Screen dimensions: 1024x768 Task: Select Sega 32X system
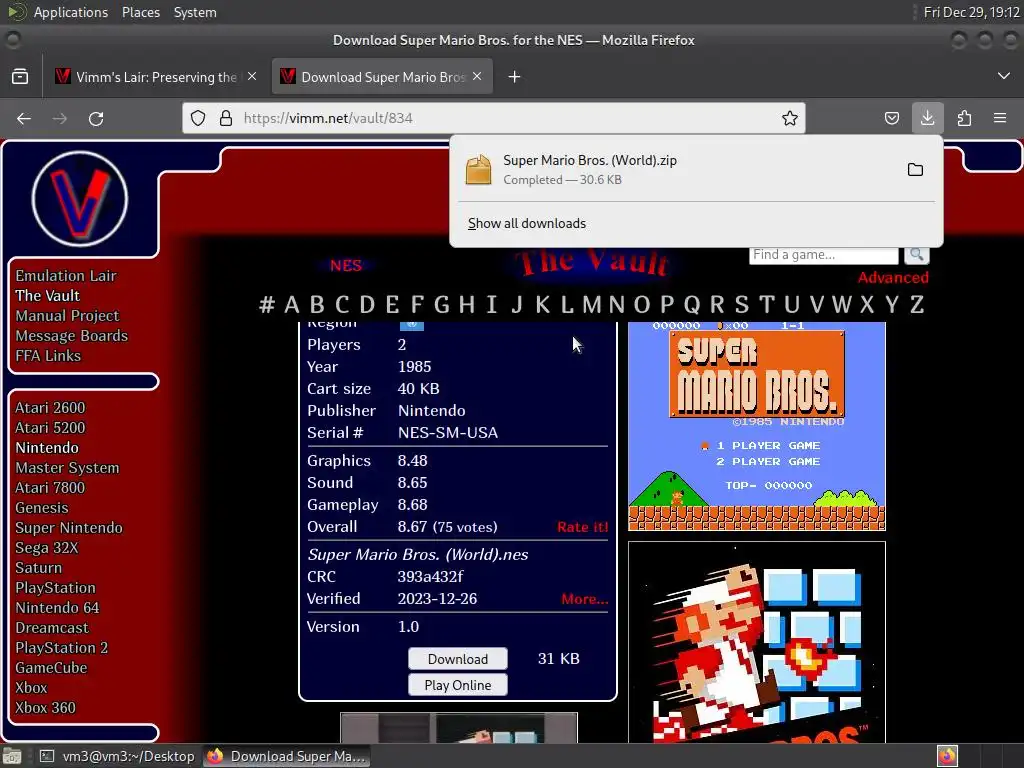(47, 548)
